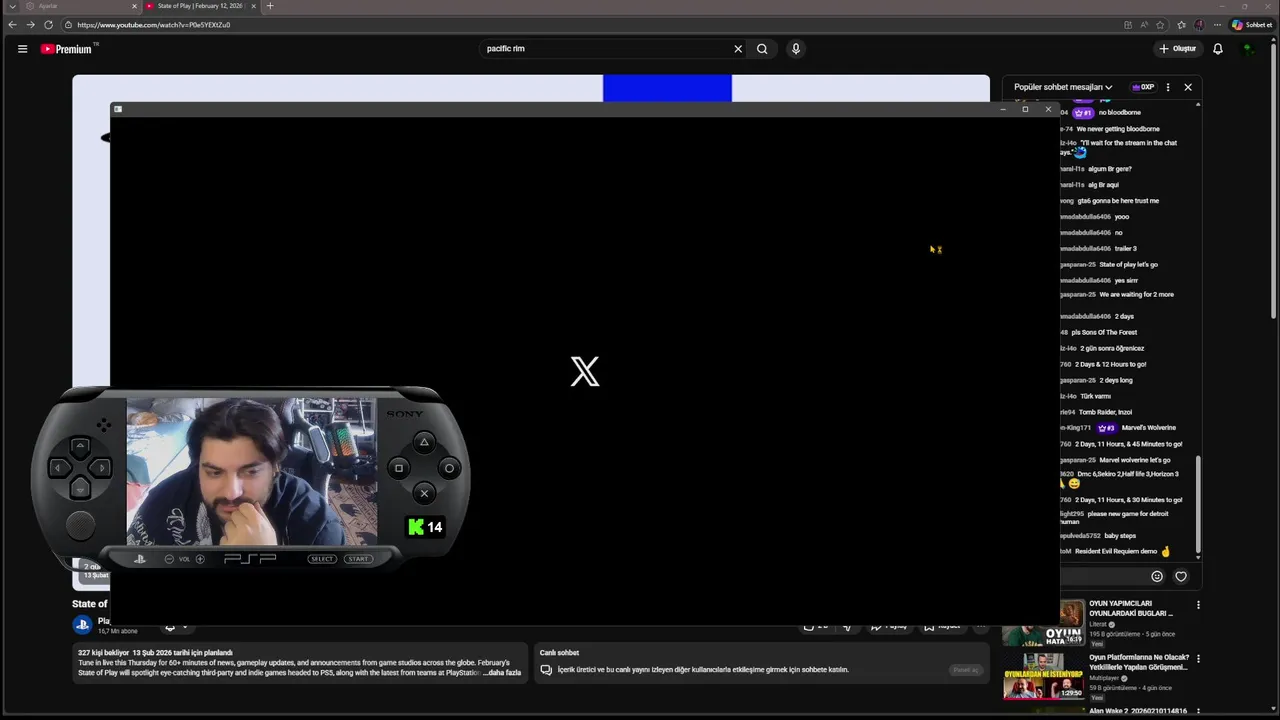1280x720 pixels.
Task: Open the PlayStation channel avatar
Action: tap(82, 625)
